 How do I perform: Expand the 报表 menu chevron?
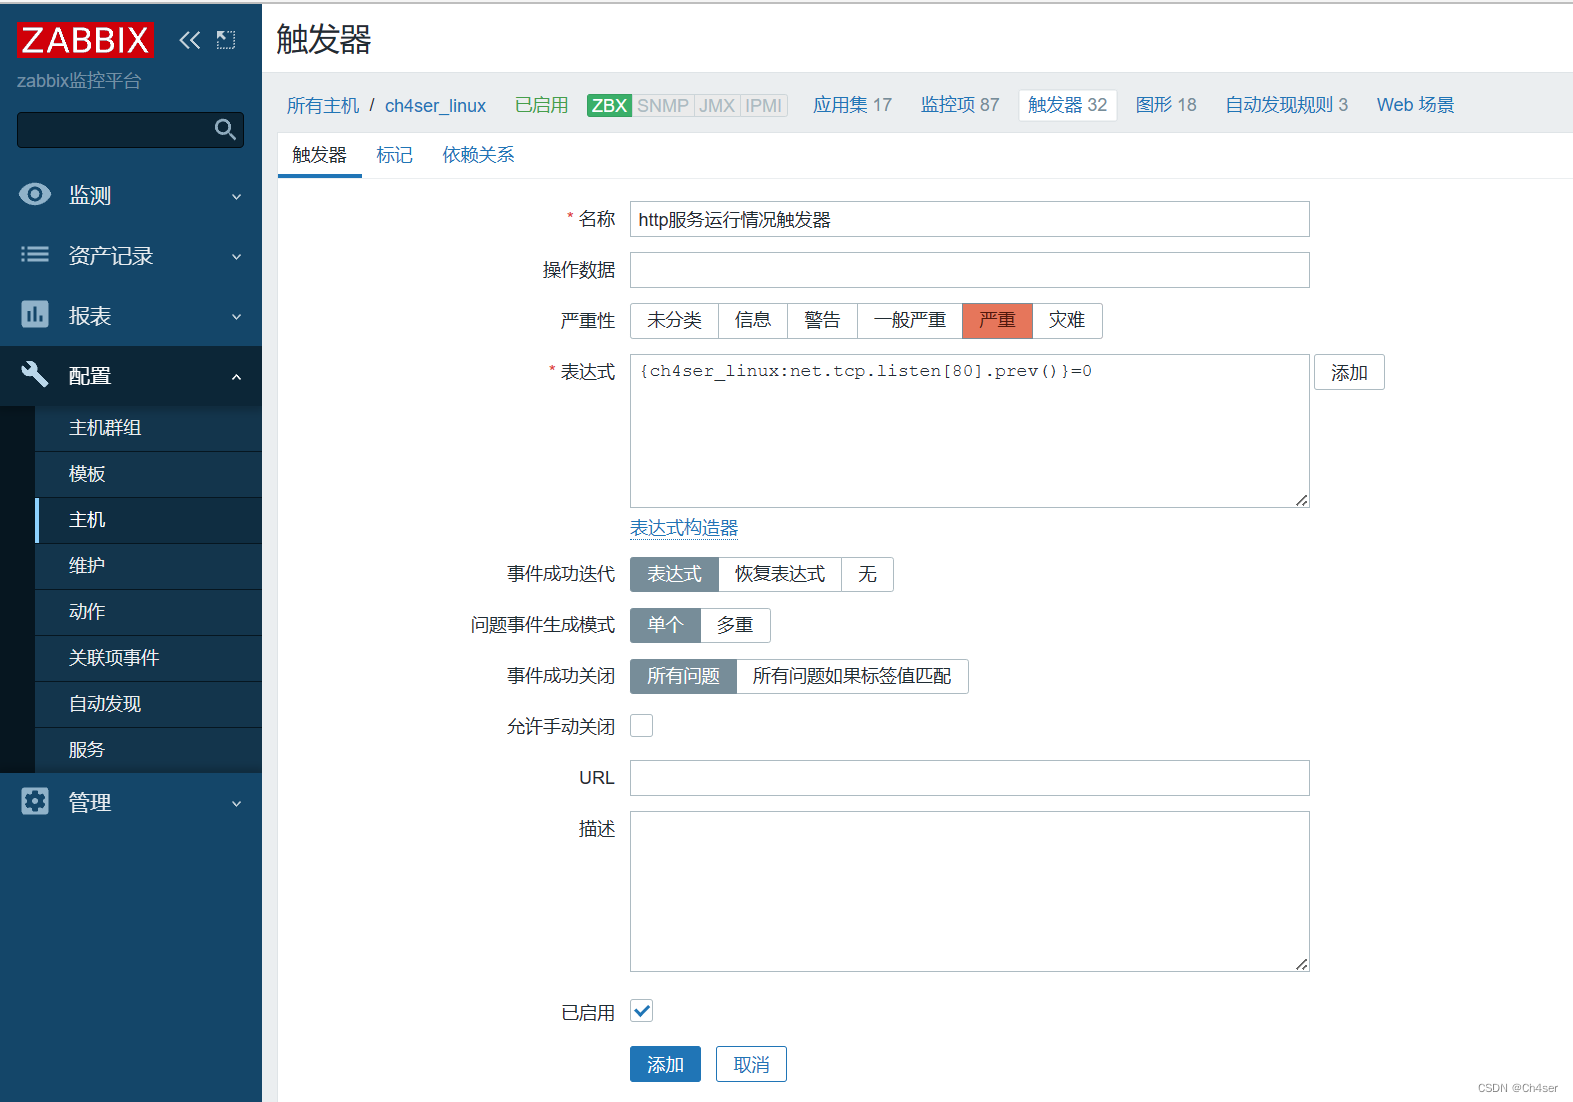click(x=237, y=317)
